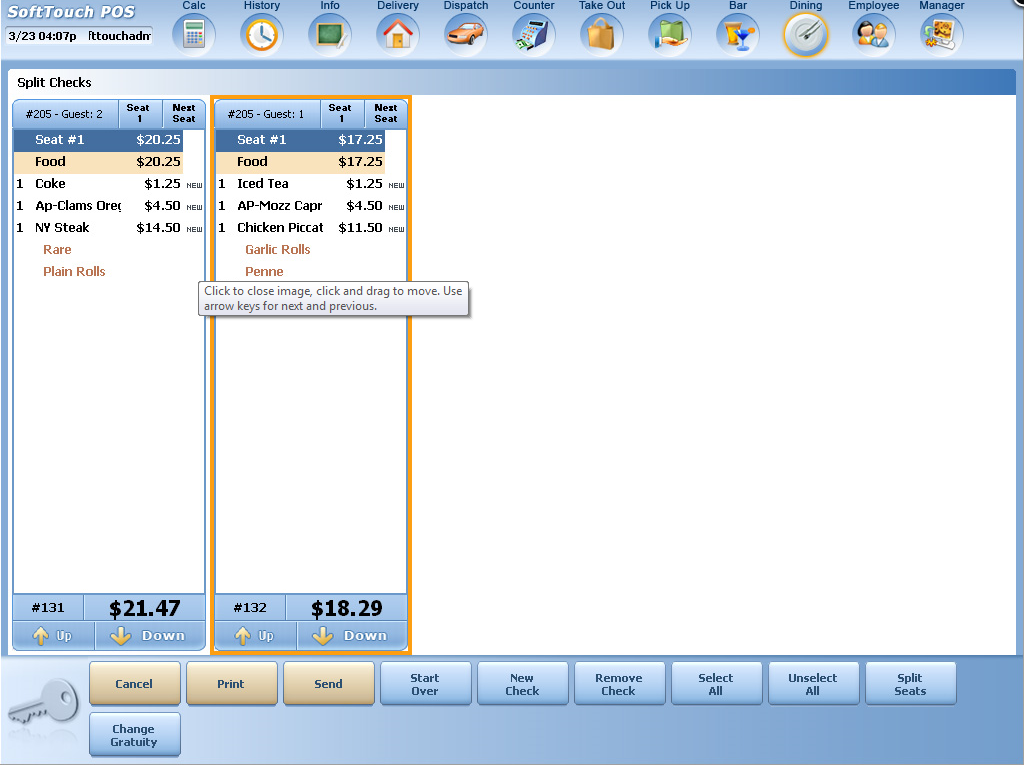Select the AP-Mozz Capr item
Image resolution: width=1024 pixels, height=765 pixels.
coord(310,206)
